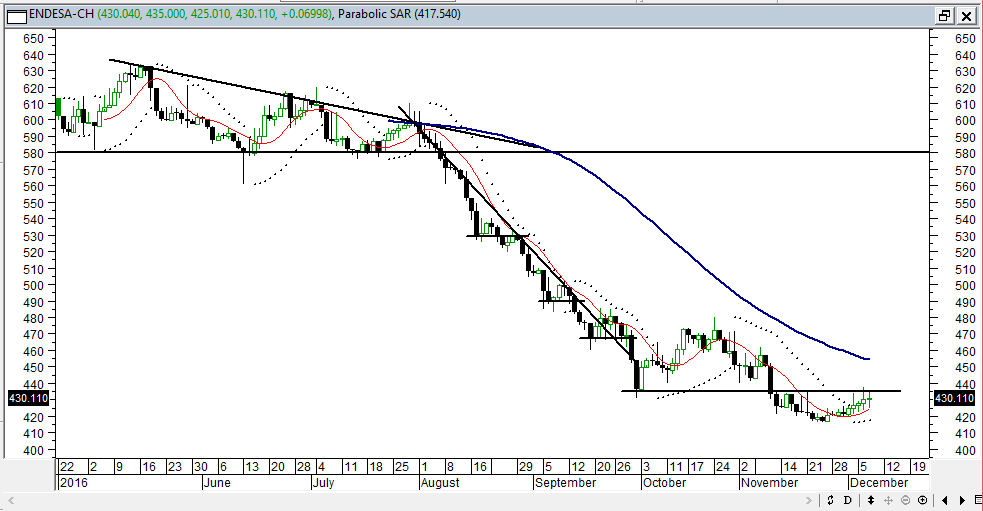Viewport: 983px width, 511px height.
Task: Click the 430.110 price tag on right axis
Action: 954,398
